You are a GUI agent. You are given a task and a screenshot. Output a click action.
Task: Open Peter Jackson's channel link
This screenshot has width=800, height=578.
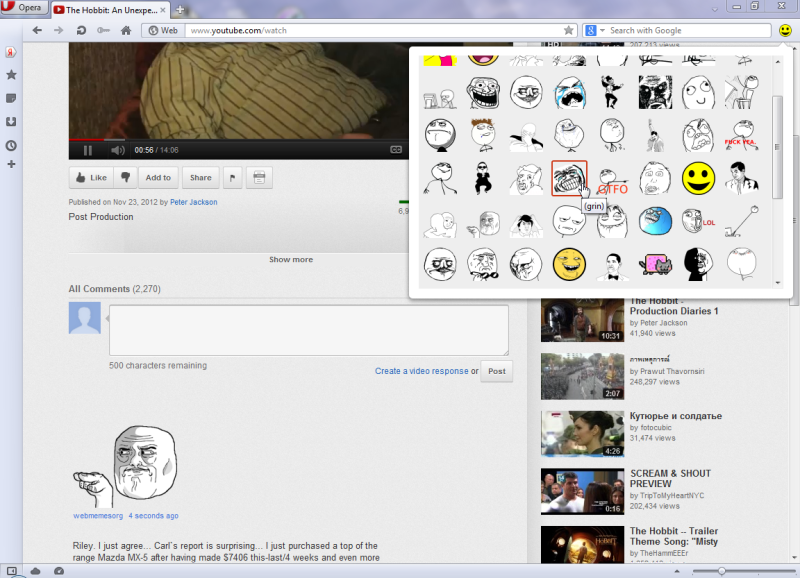click(x=193, y=202)
